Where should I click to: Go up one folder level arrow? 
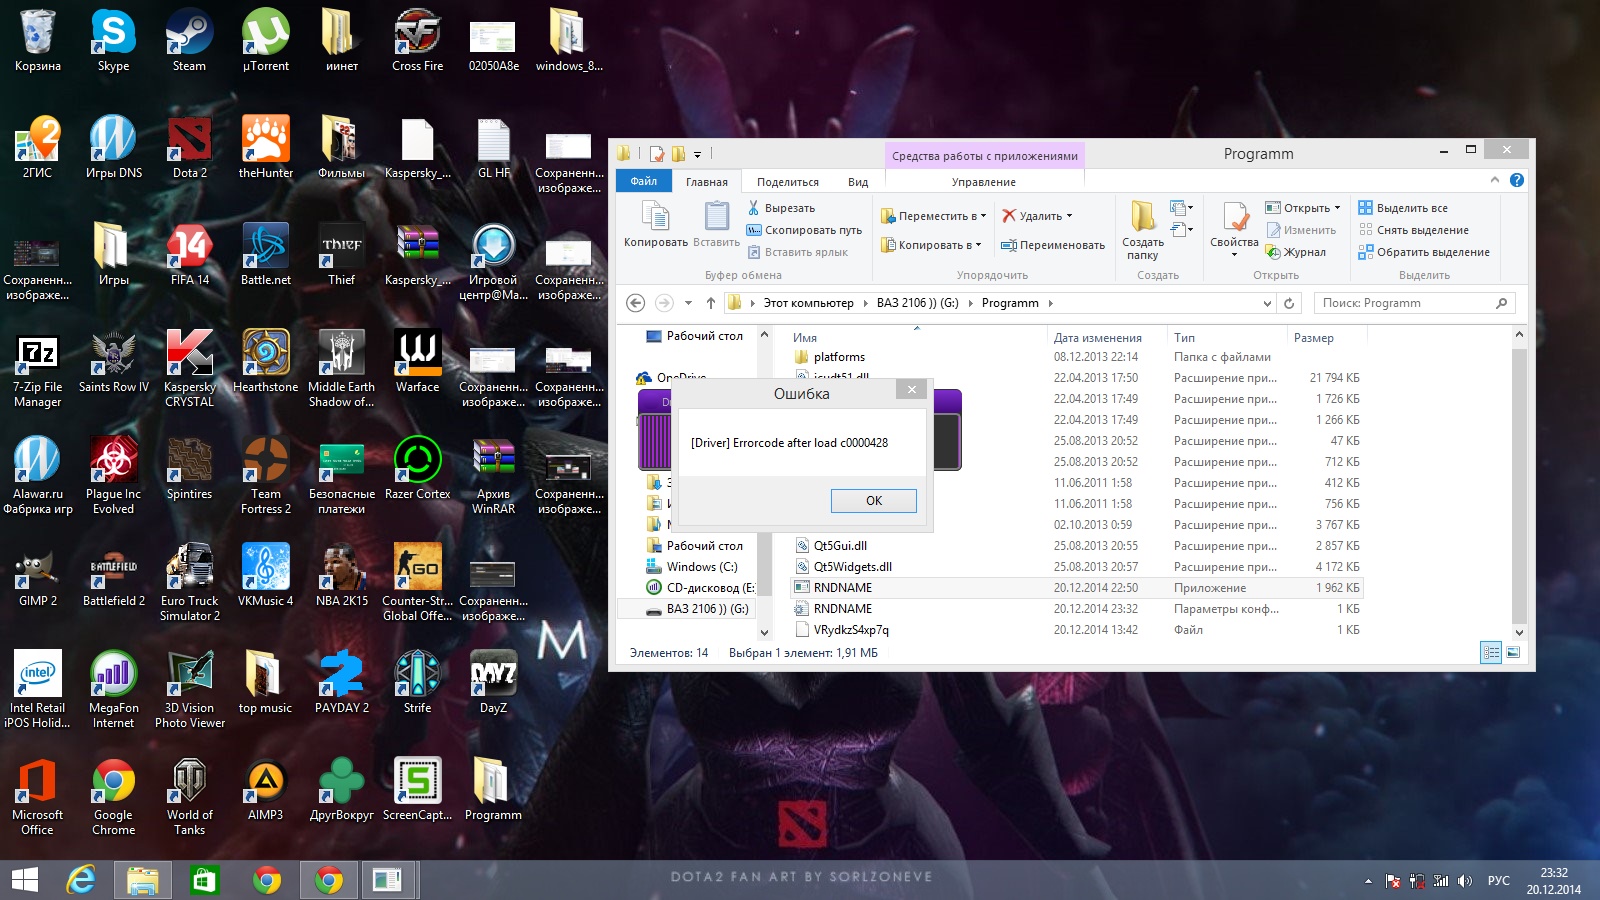pos(710,303)
